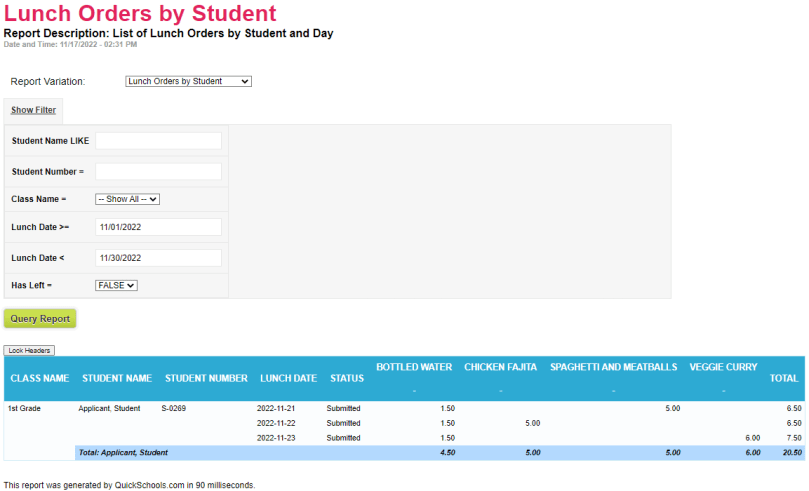Select the Student Number column header
The width and height of the screenshot is (809, 491).
click(x=206, y=378)
